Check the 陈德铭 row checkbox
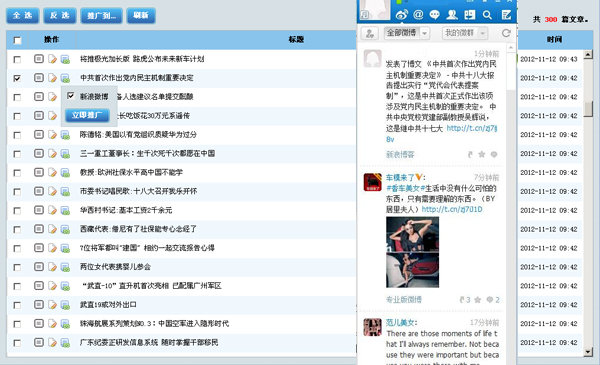This screenshot has height=365, width=600. 17,135
